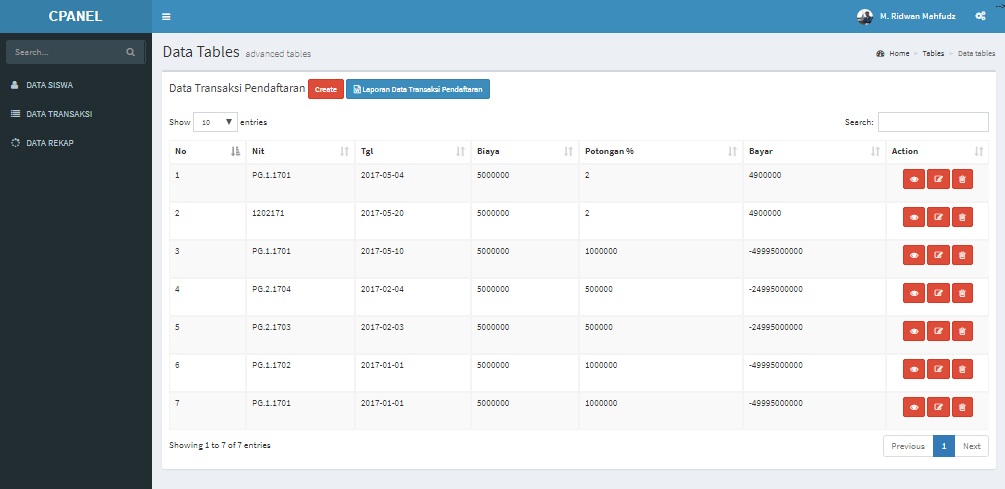This screenshot has height=489, width=1005.
Task: Sort table by No column
Action: 207,151
